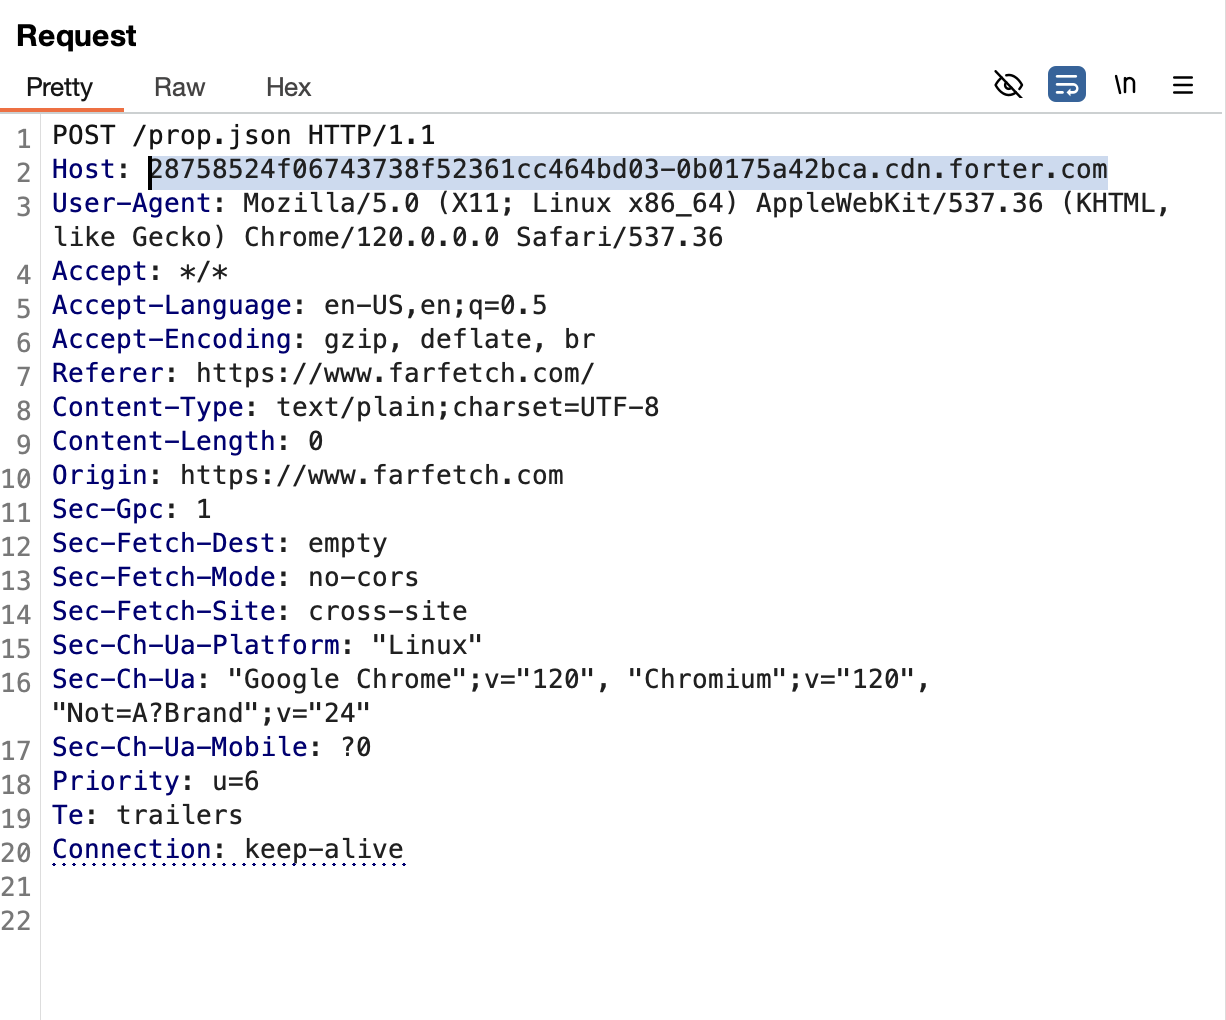Click the Request panel title
Image resolution: width=1226 pixels, height=1020 pixels.
coord(76,36)
